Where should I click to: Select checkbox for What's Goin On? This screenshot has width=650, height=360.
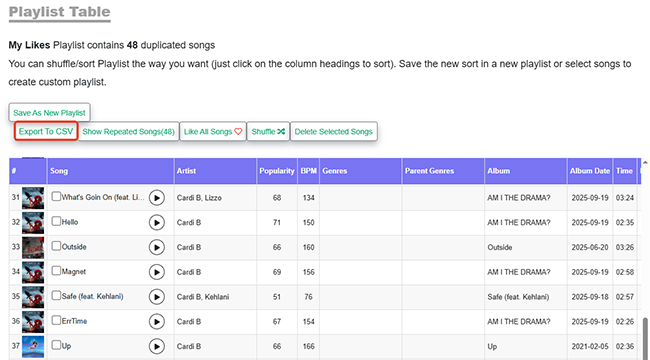coord(56,196)
